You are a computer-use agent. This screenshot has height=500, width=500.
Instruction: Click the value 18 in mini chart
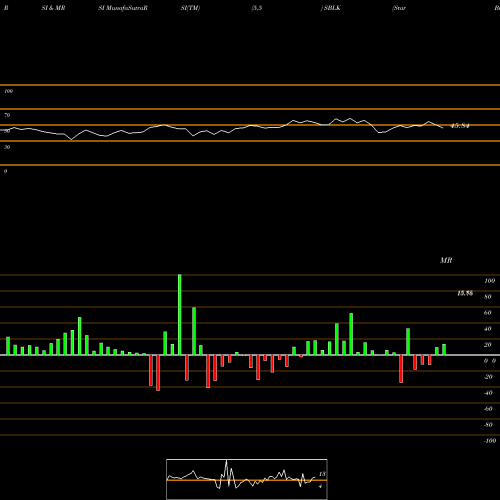322,474
